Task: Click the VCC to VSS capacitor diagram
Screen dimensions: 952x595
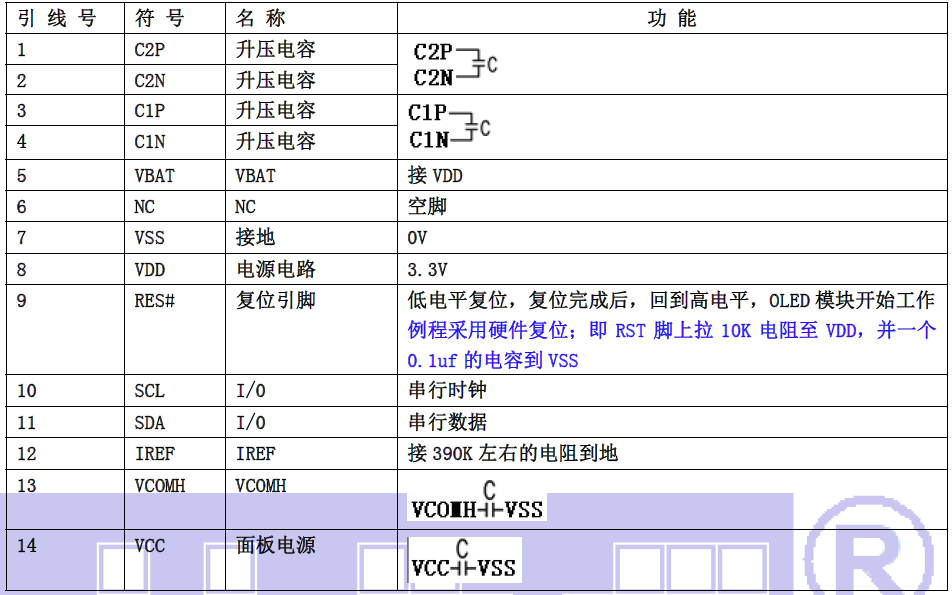Action: (x=463, y=561)
